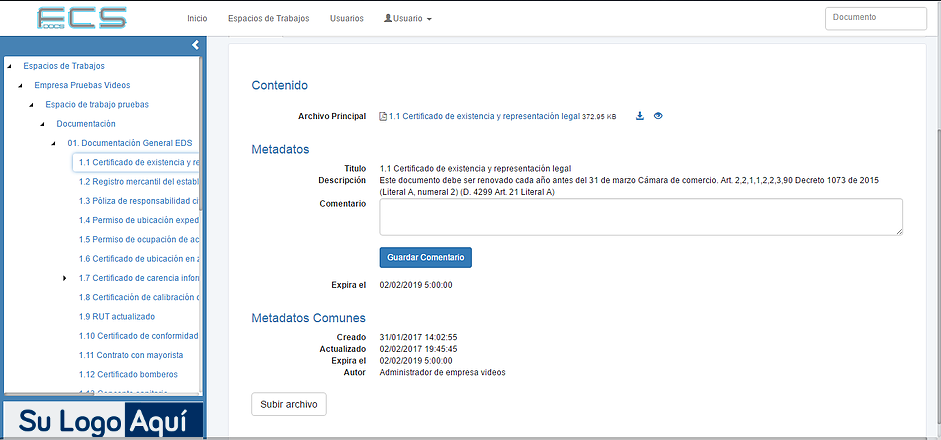This screenshot has width=941, height=440.
Task: Open the Usuario dropdown menu
Action: (x=407, y=18)
